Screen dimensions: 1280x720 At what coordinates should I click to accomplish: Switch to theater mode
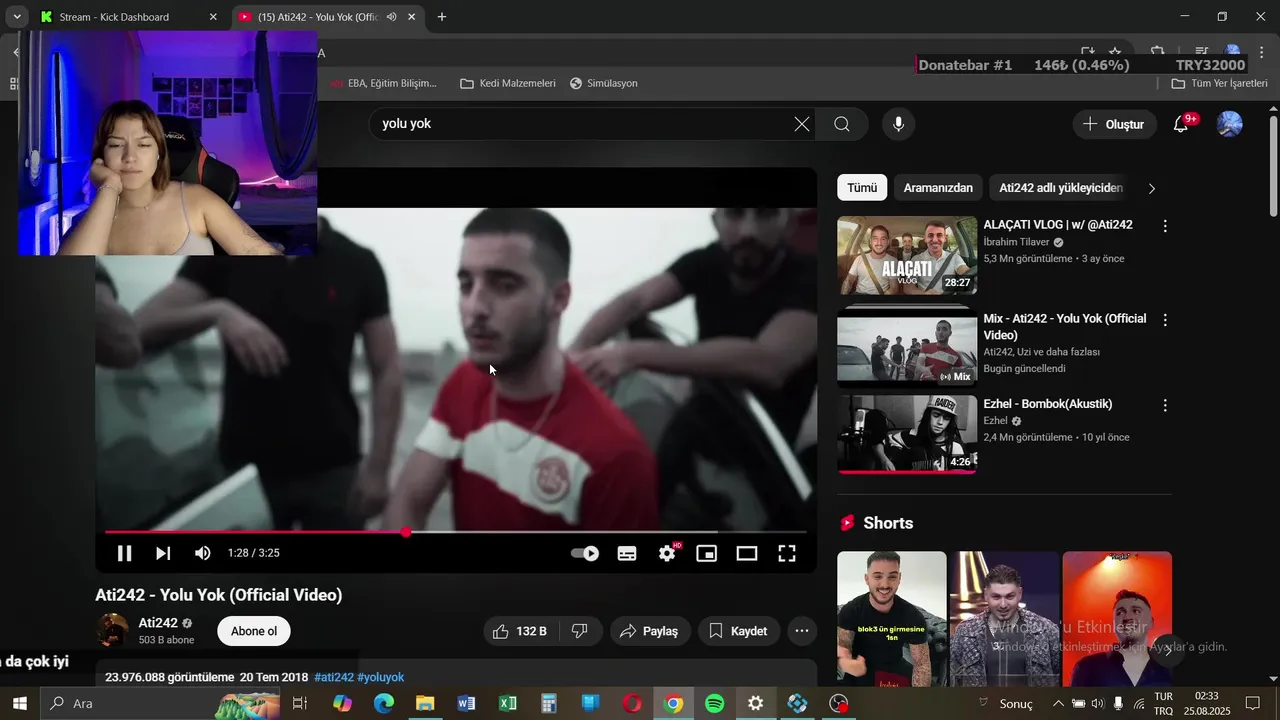[x=747, y=553]
